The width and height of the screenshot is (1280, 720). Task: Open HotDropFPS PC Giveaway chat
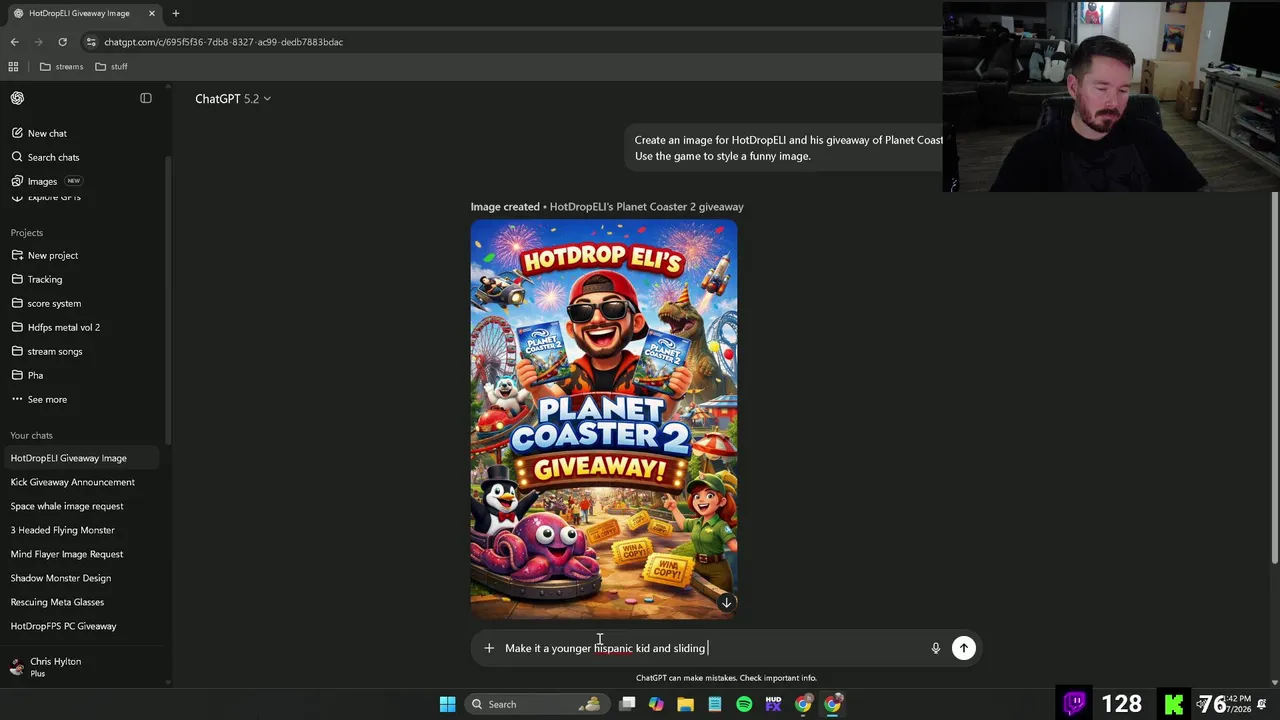coord(63,626)
